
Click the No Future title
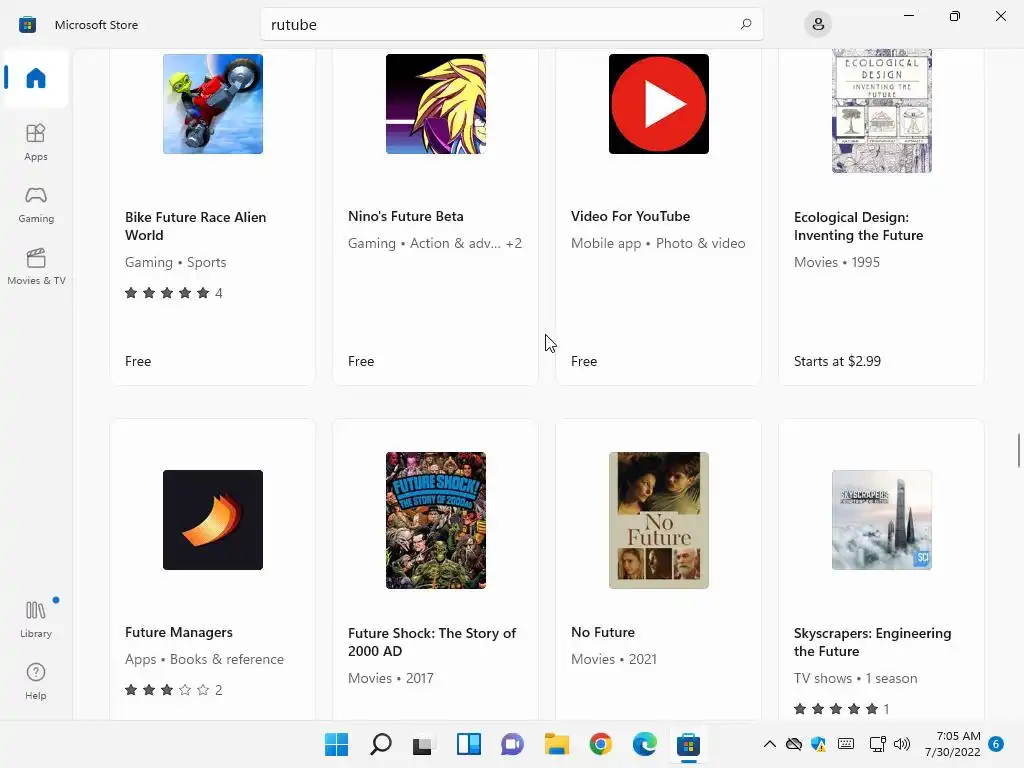pyautogui.click(x=602, y=632)
